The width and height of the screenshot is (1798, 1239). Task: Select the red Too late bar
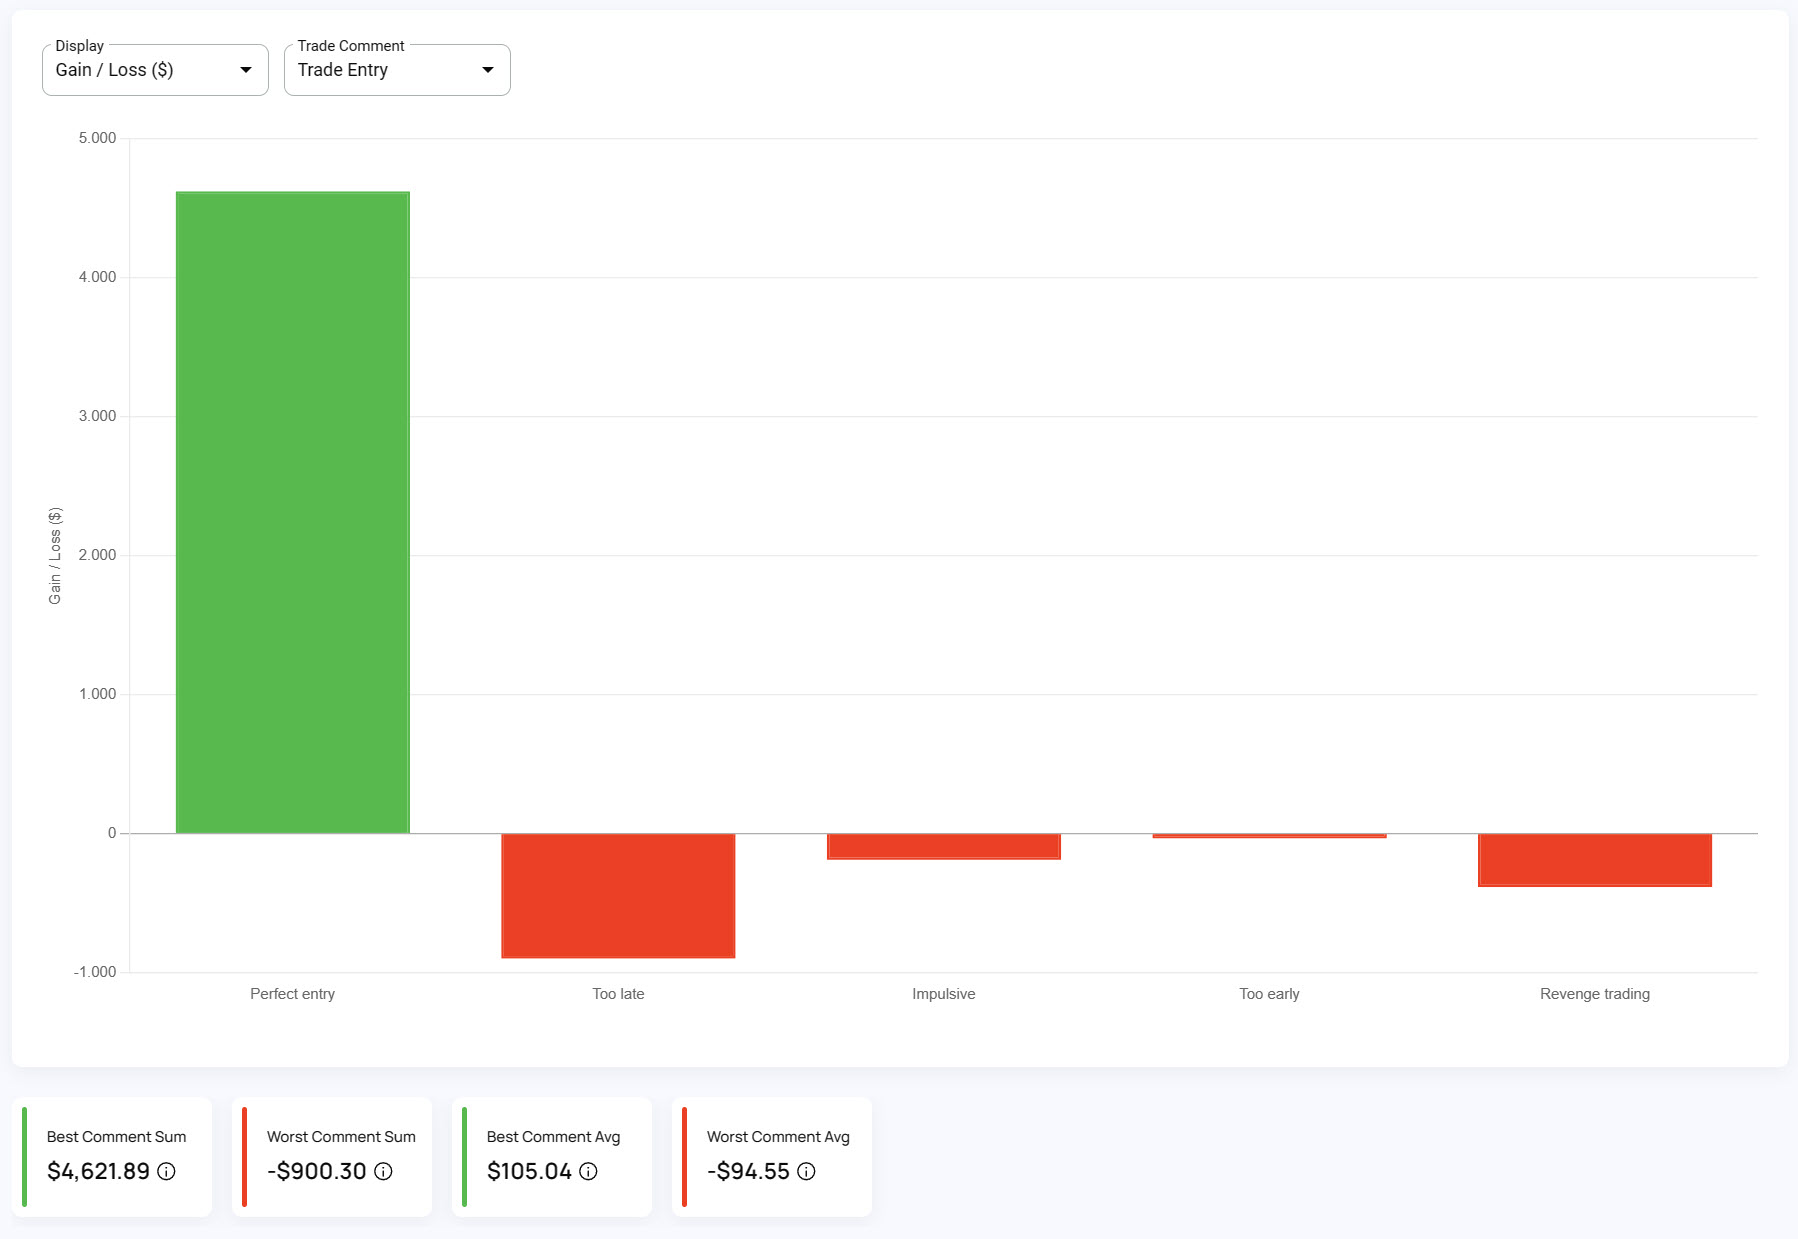click(x=618, y=896)
